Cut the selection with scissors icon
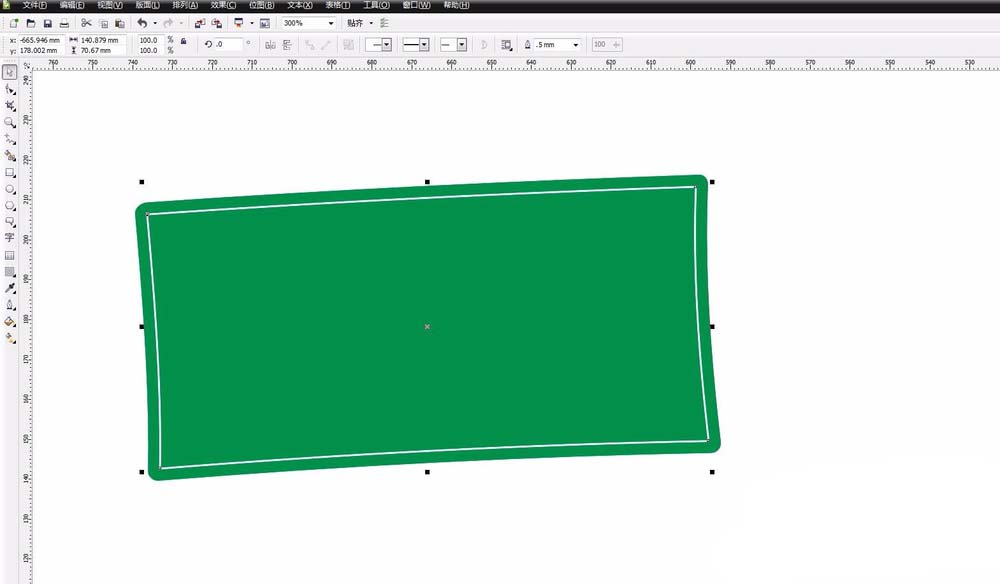Viewport: 1000px width, 584px height. click(x=86, y=23)
